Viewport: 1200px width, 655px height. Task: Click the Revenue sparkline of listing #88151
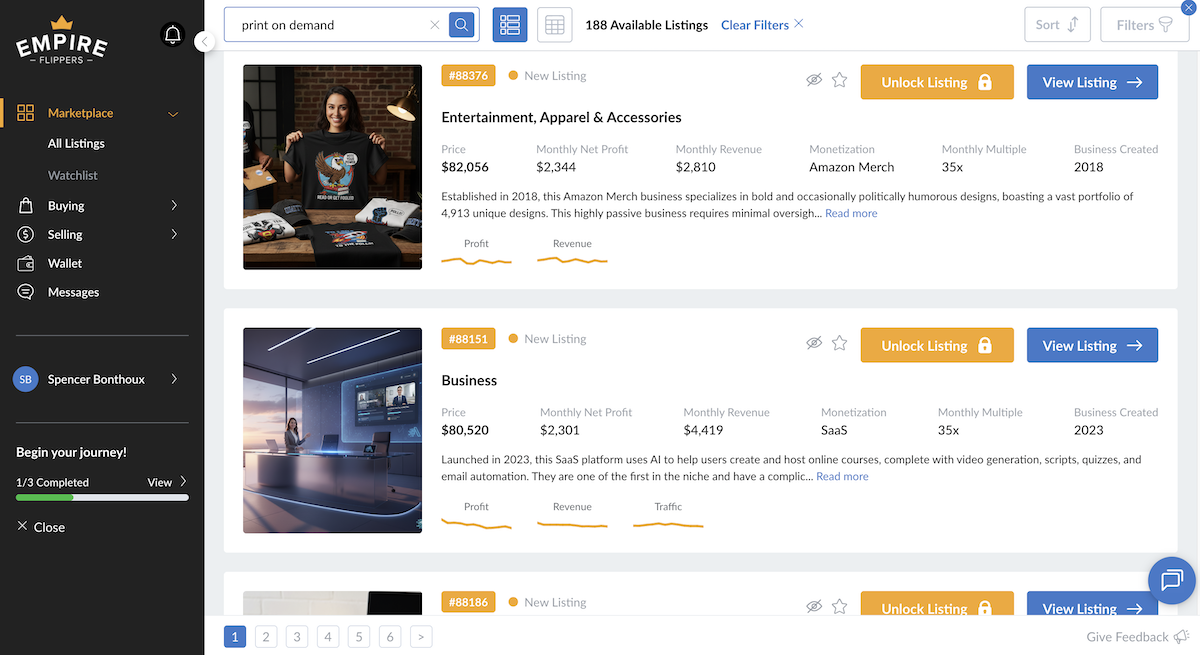coord(572,523)
